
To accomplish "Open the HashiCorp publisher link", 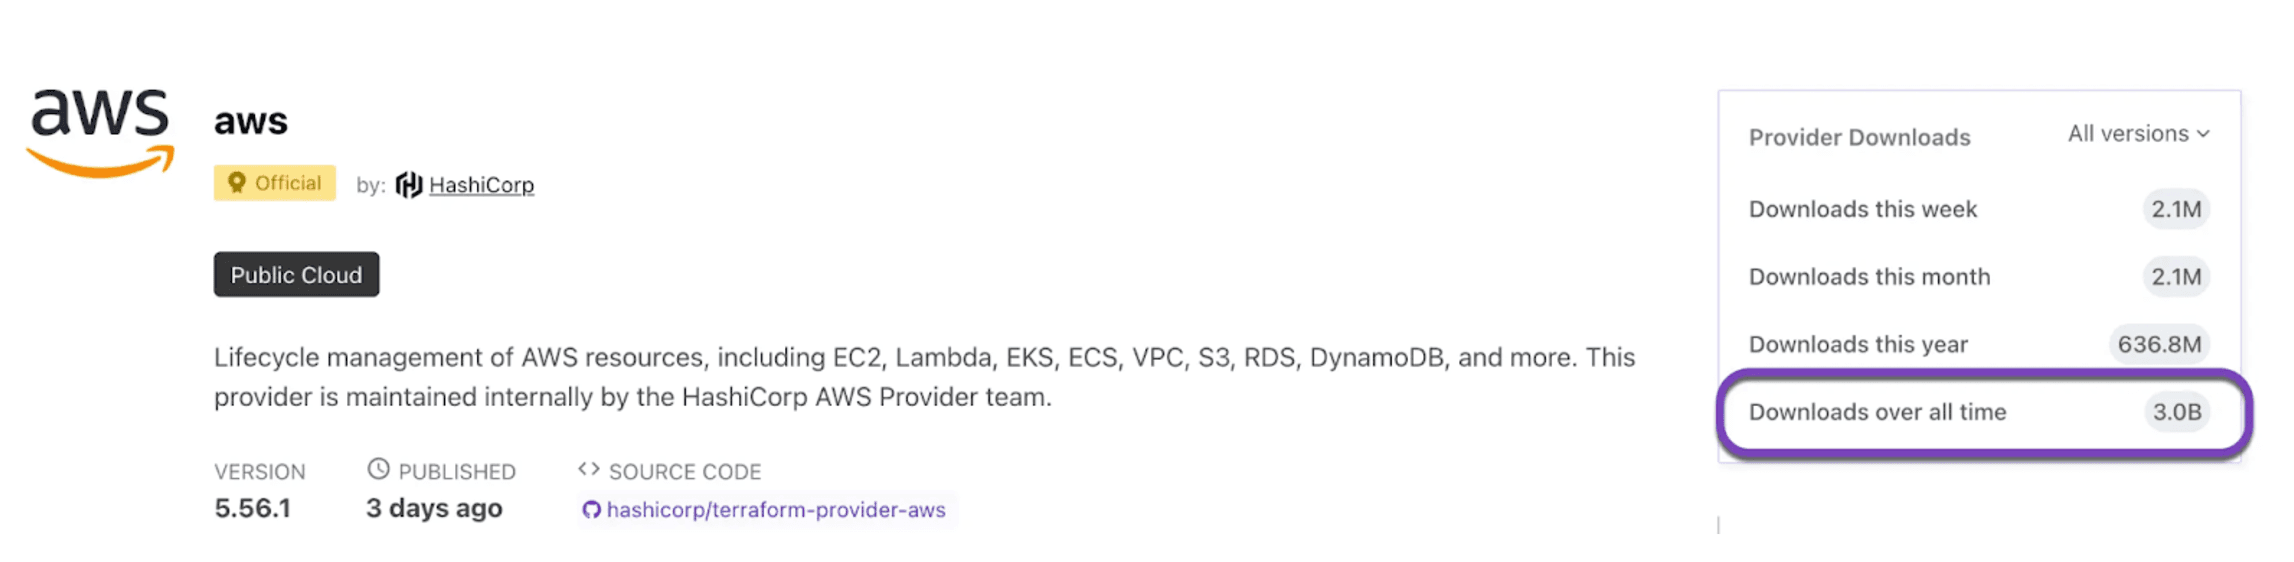I will (x=481, y=185).
